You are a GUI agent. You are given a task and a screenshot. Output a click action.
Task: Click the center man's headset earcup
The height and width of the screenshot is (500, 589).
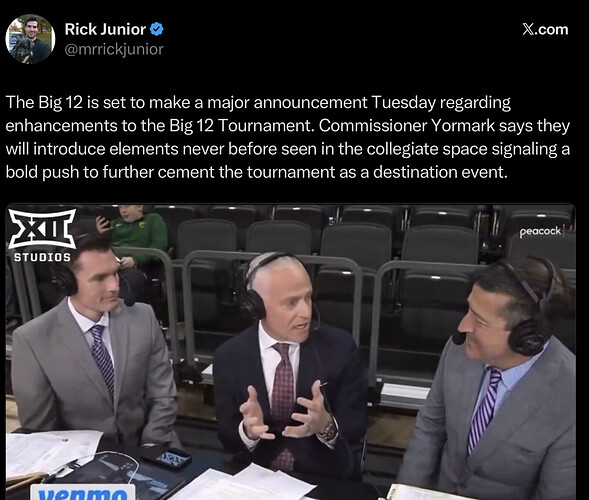pyautogui.click(x=253, y=304)
